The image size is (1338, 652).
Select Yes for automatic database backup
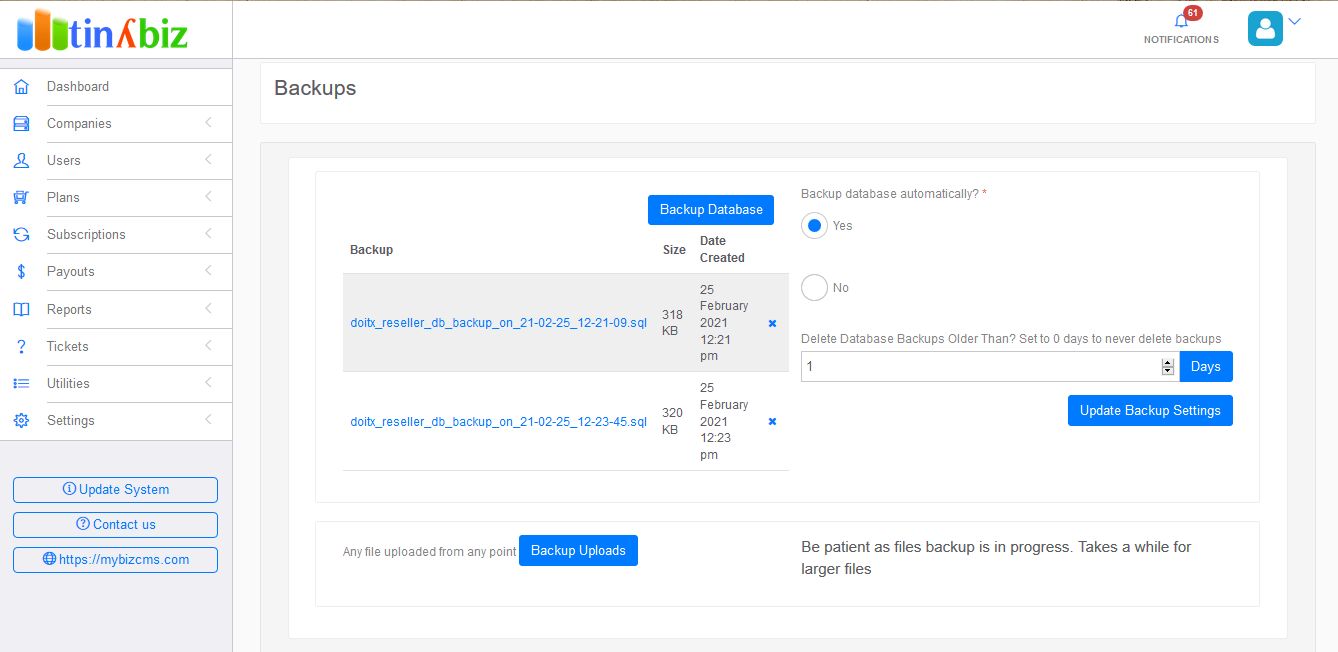point(814,226)
